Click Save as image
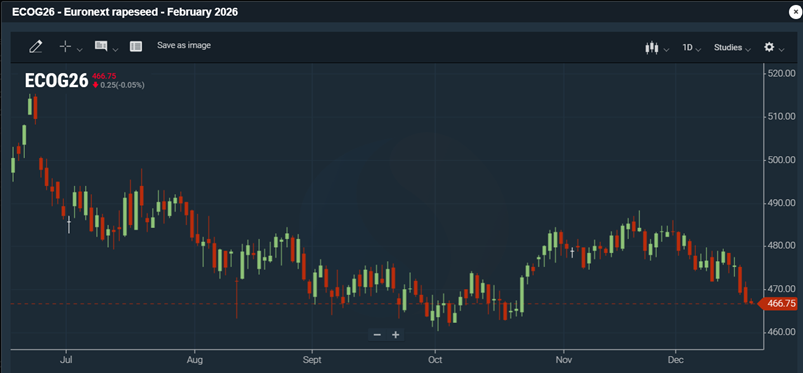 pyautogui.click(x=184, y=45)
